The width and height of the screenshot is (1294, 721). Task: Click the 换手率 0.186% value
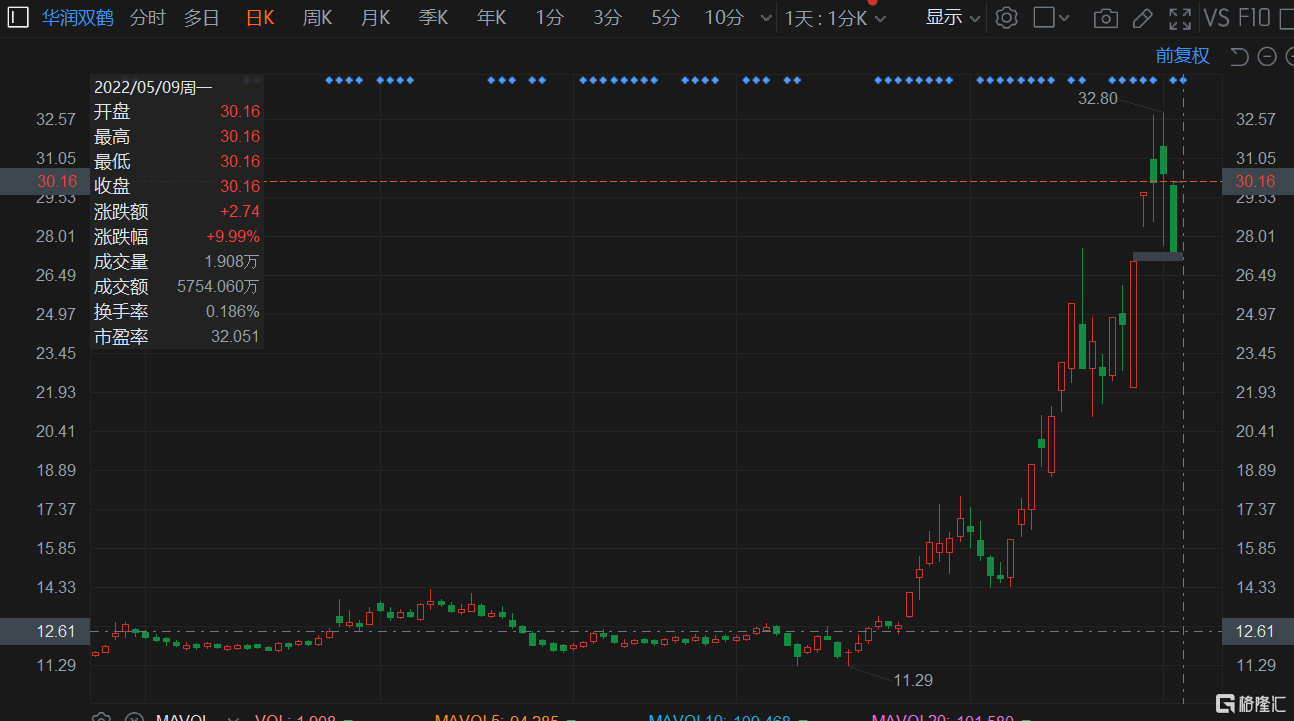(233, 312)
